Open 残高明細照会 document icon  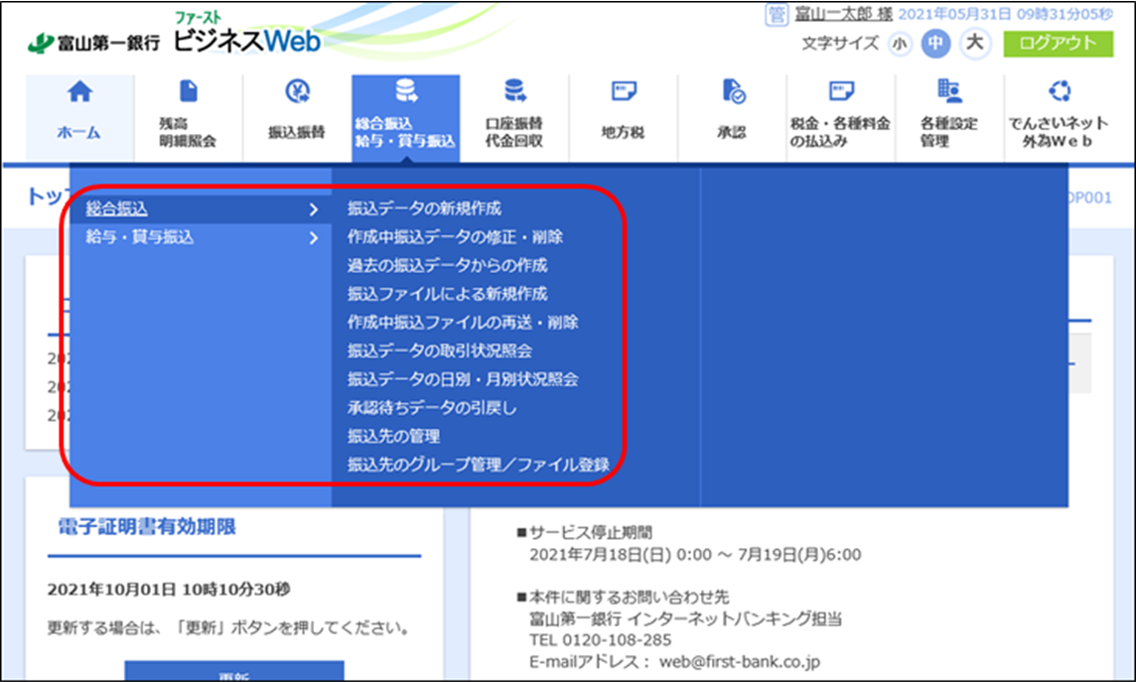coord(187,93)
